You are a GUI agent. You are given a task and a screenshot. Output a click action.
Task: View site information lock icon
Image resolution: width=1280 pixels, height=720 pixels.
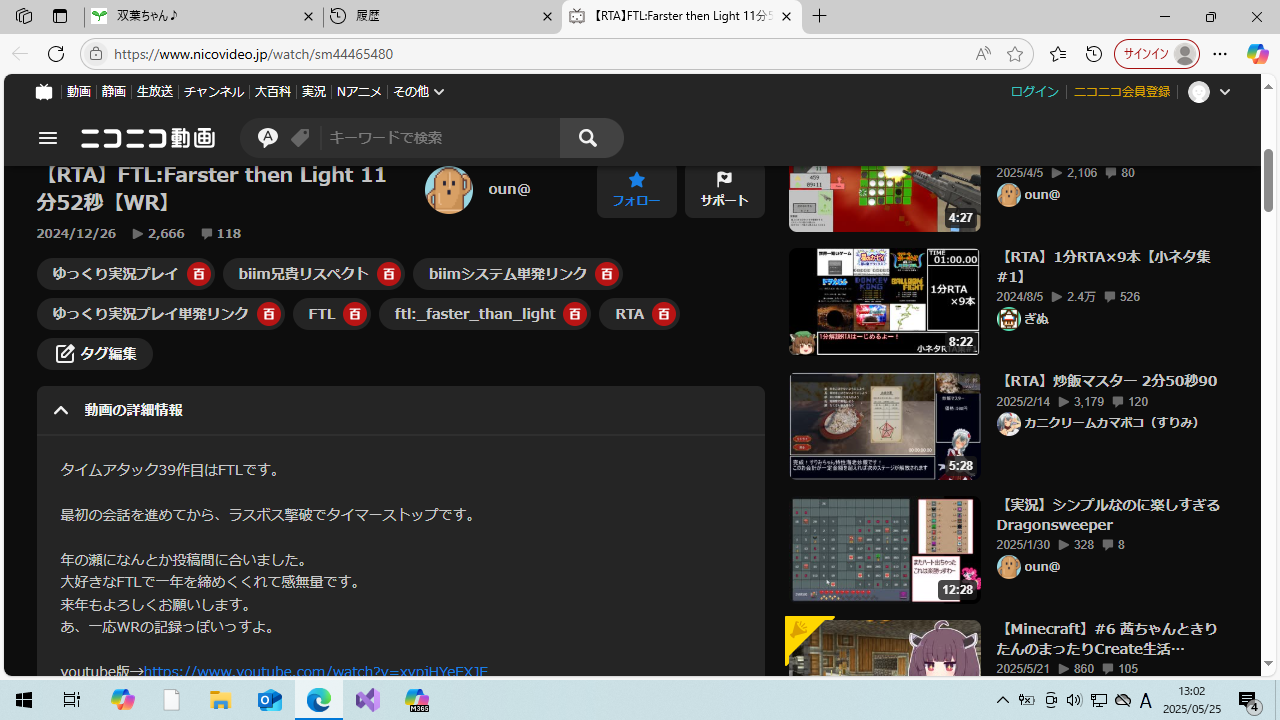pos(96,54)
